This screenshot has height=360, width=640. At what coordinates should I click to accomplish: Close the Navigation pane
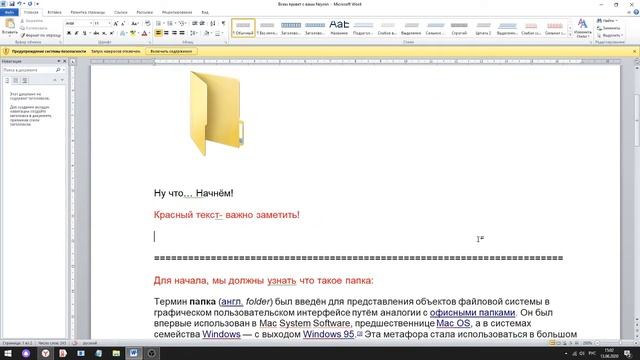point(64,61)
